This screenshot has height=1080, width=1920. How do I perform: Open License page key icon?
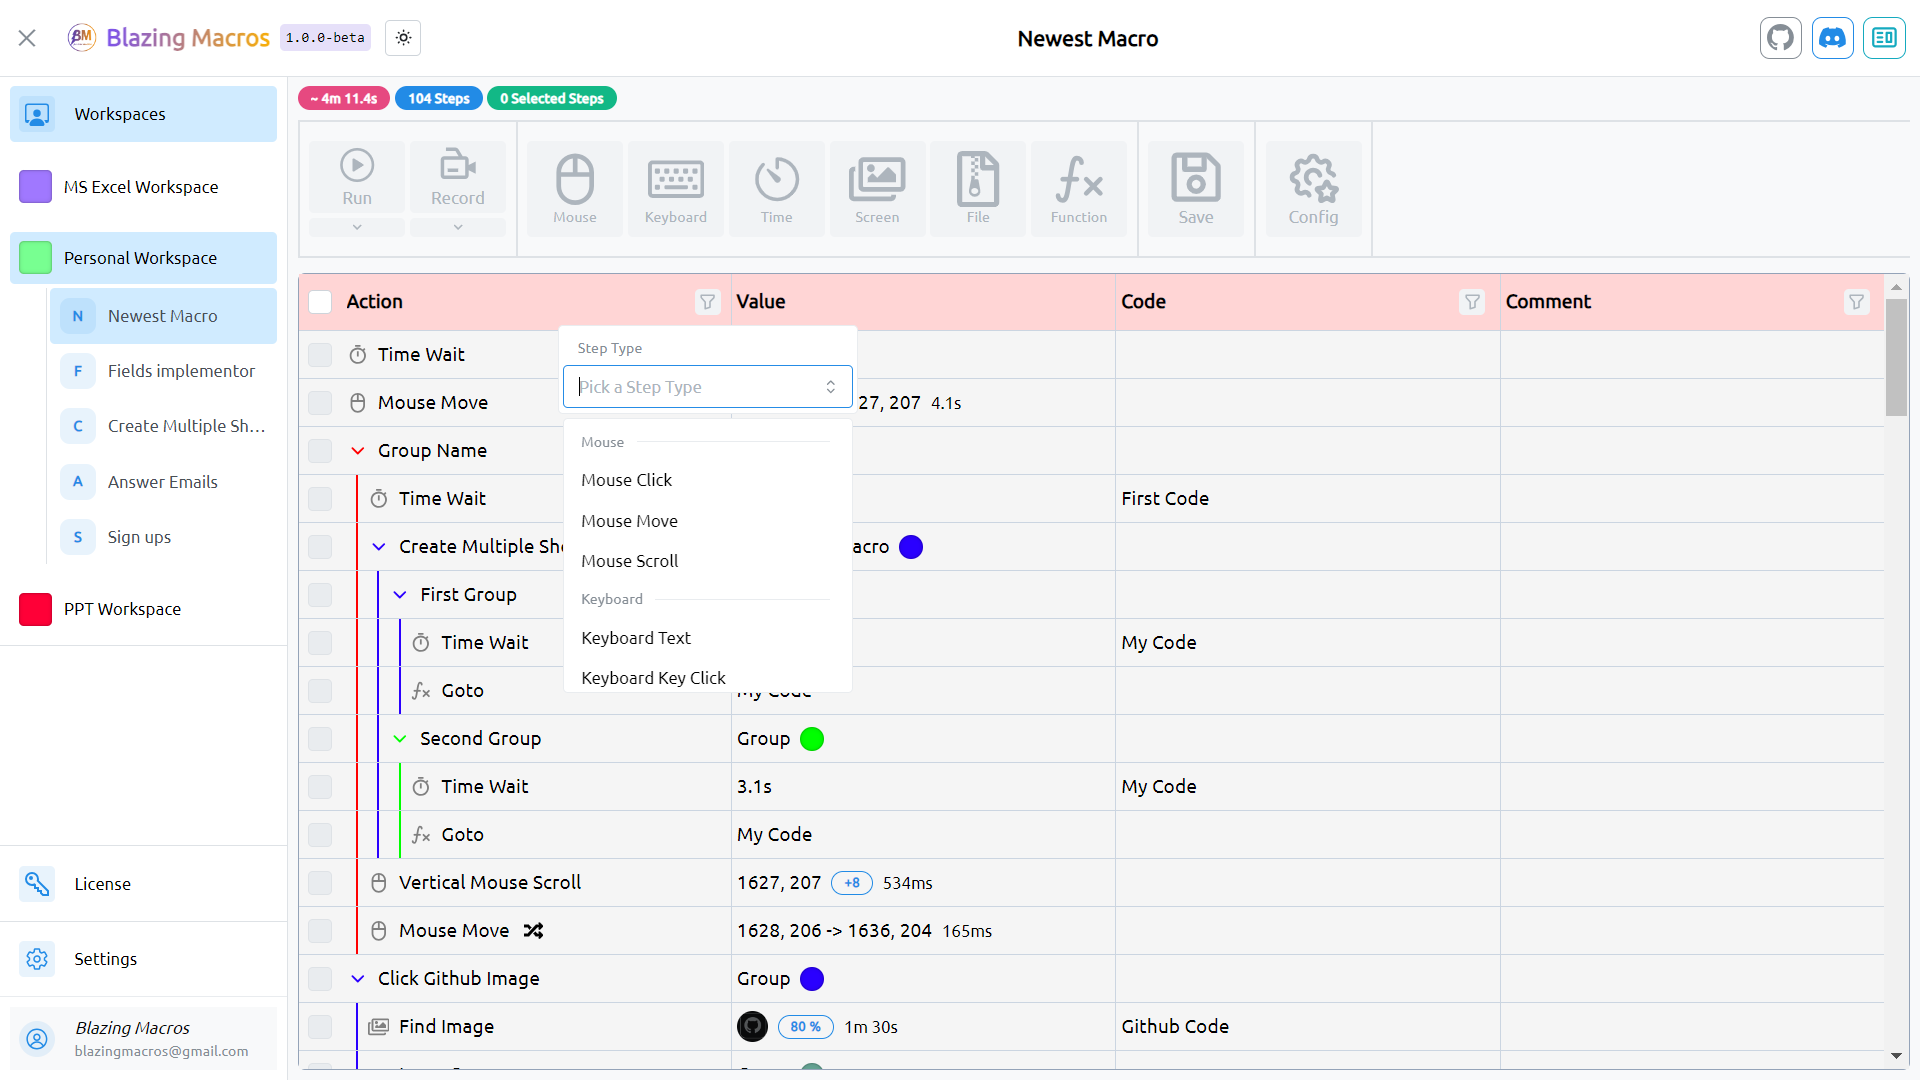37,884
